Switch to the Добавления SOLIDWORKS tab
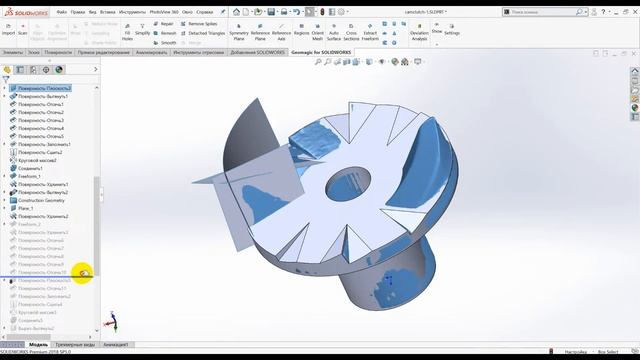The image size is (640, 360). click(x=258, y=52)
